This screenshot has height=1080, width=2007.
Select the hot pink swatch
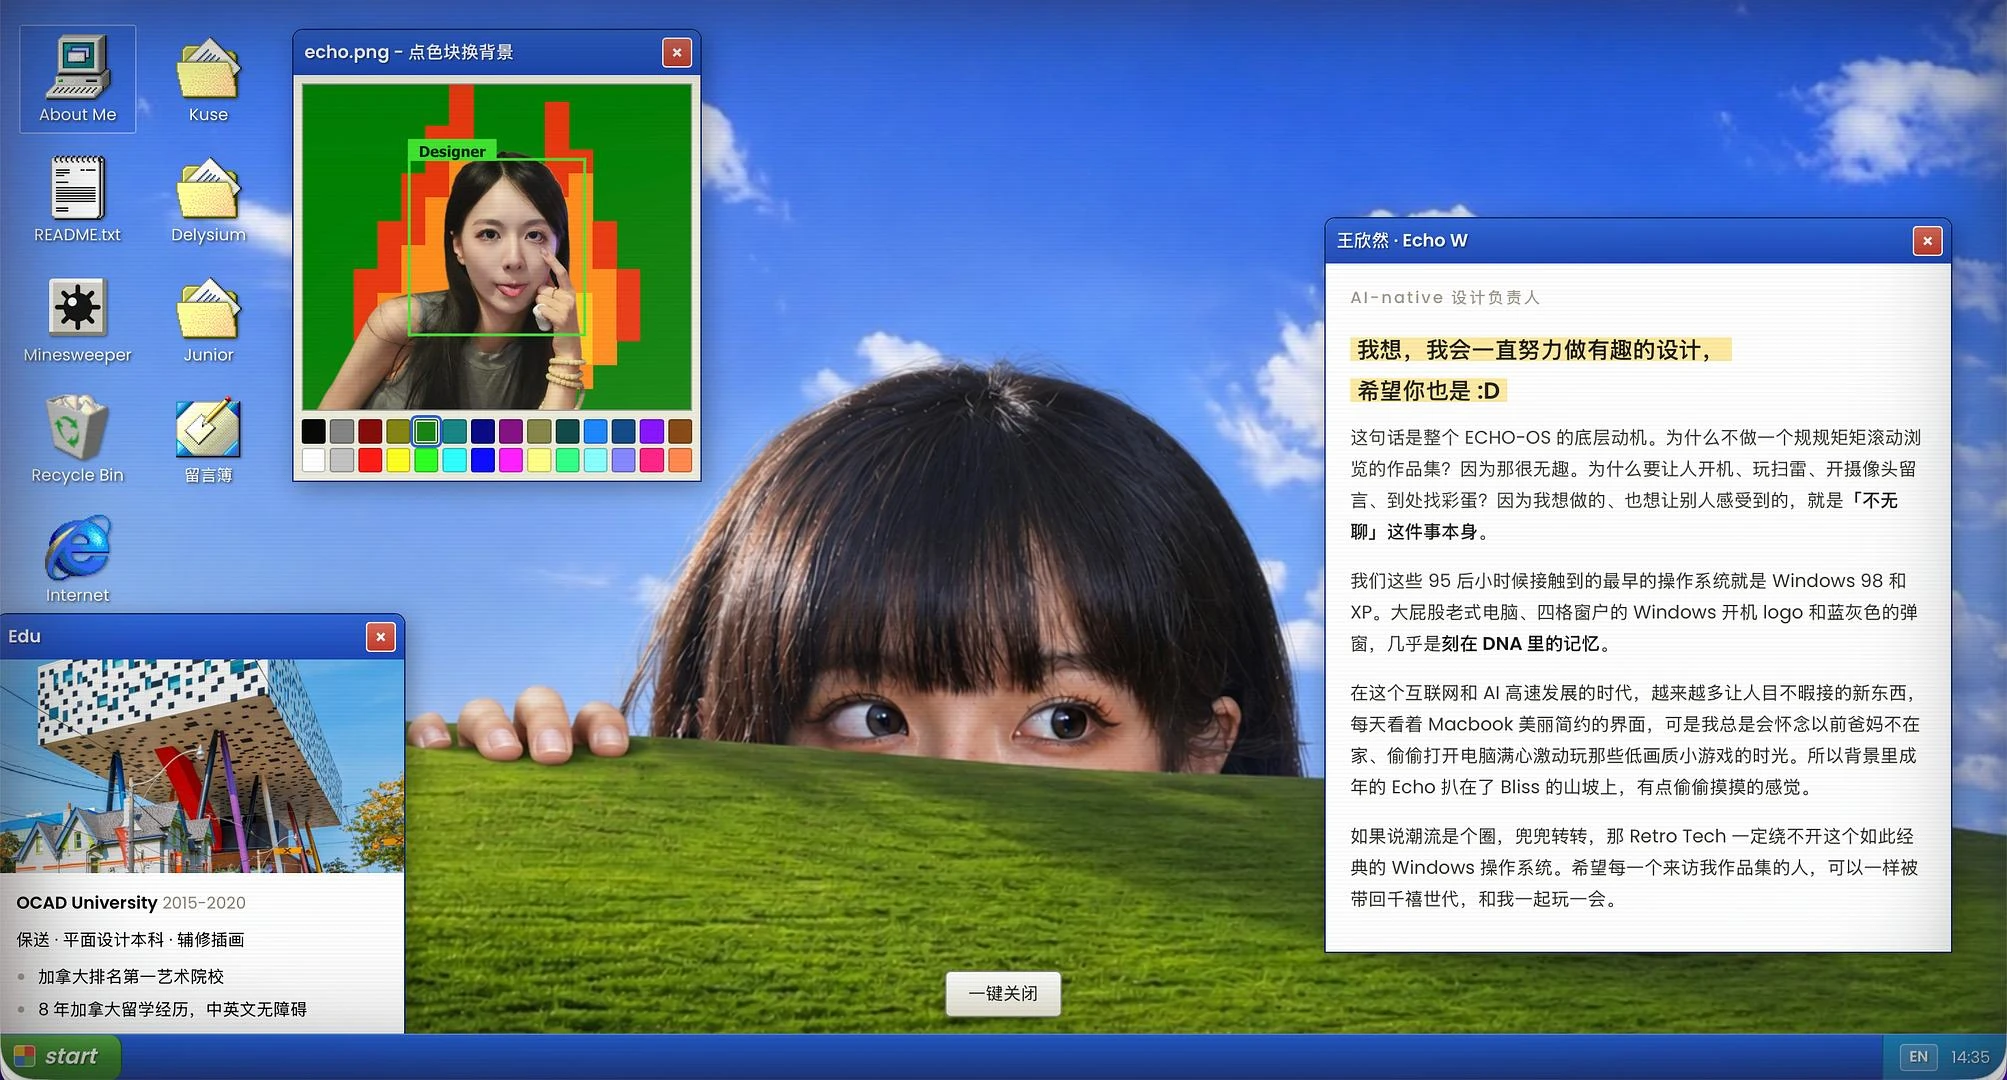pyautogui.click(x=652, y=460)
